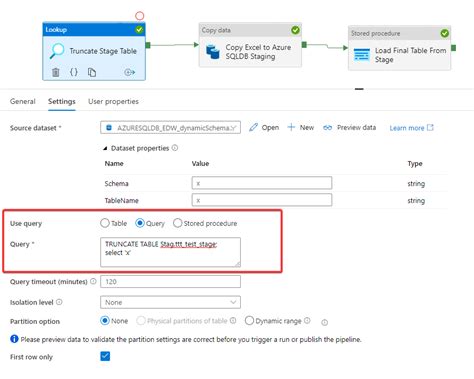Switch to the General tab
The image size is (474, 379).
23,101
